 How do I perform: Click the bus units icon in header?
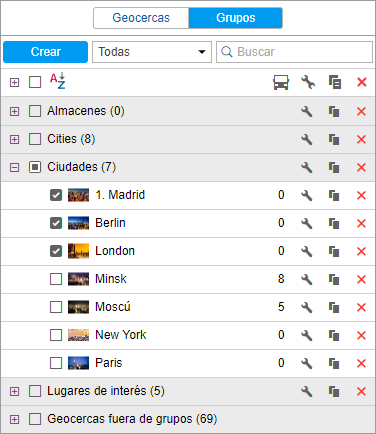pos(281,82)
